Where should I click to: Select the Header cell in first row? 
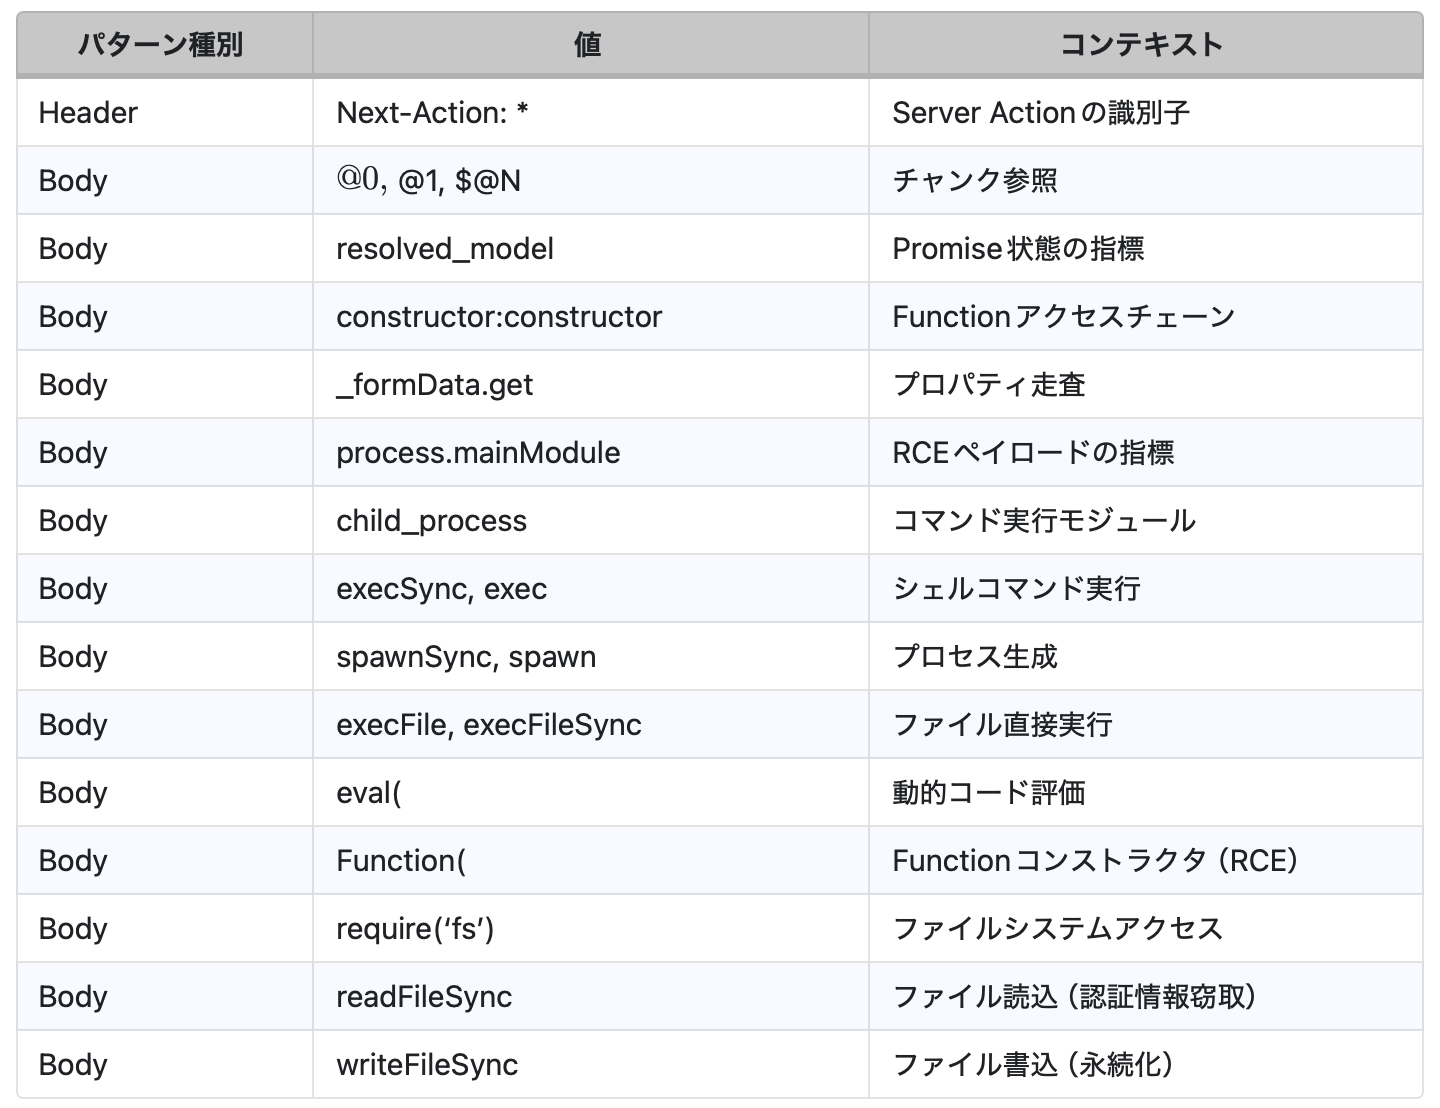(x=88, y=113)
